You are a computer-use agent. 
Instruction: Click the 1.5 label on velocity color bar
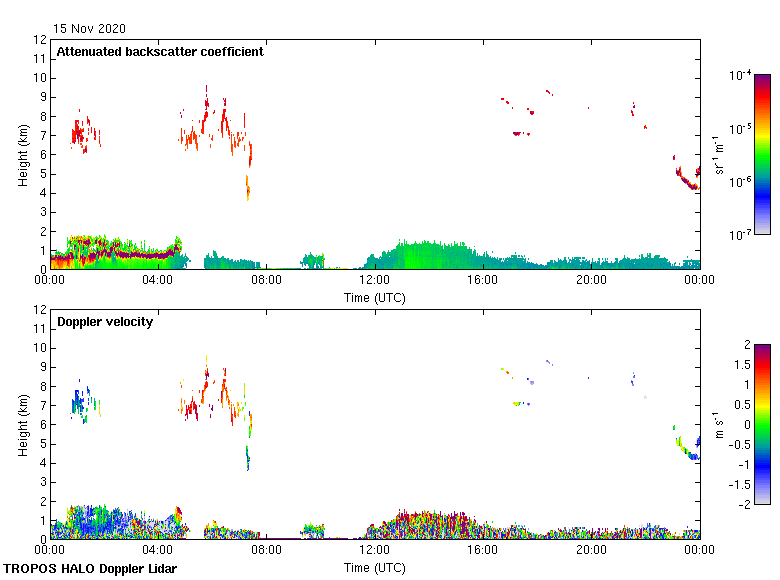click(x=742, y=366)
